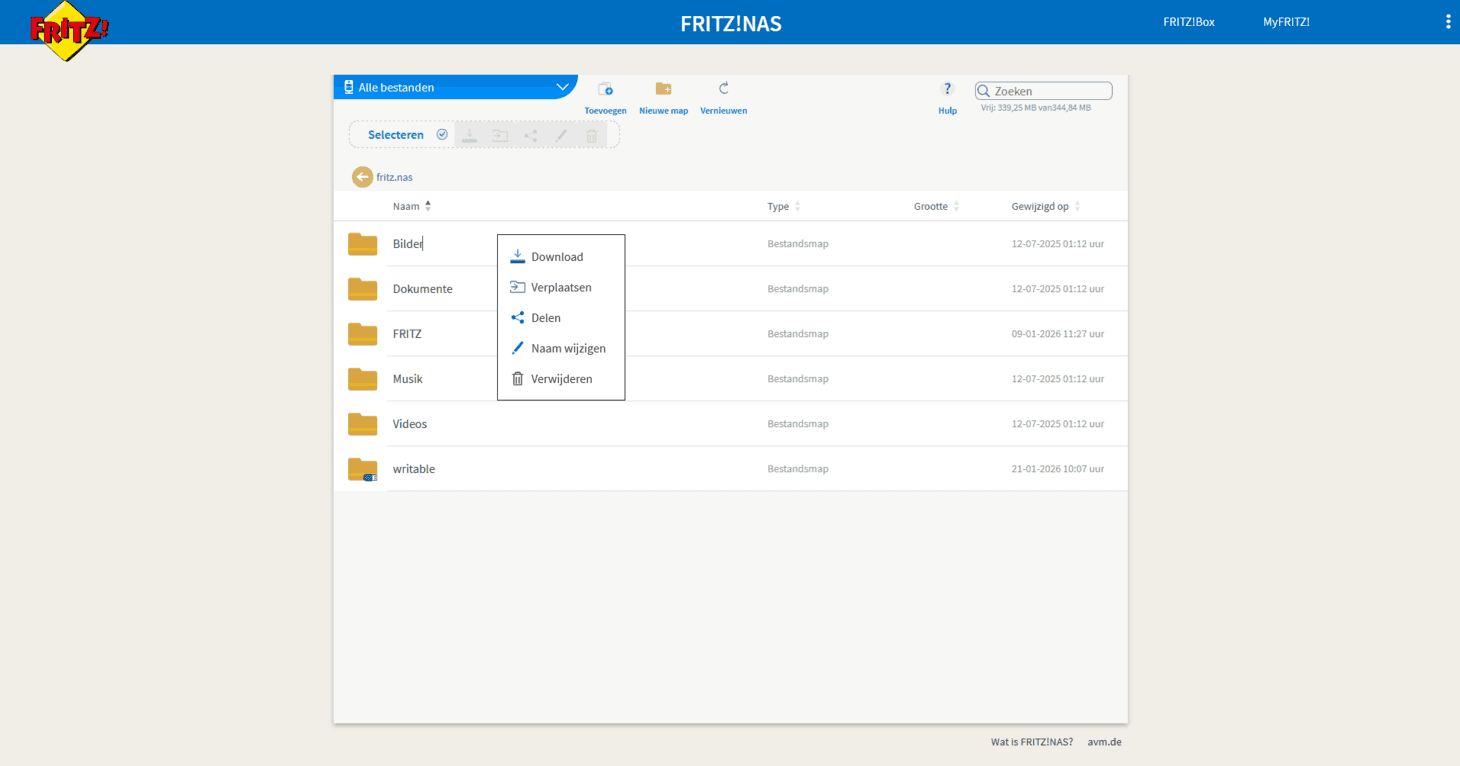This screenshot has width=1460, height=766.
Task: Click the writable folder icon
Action: click(x=362, y=469)
